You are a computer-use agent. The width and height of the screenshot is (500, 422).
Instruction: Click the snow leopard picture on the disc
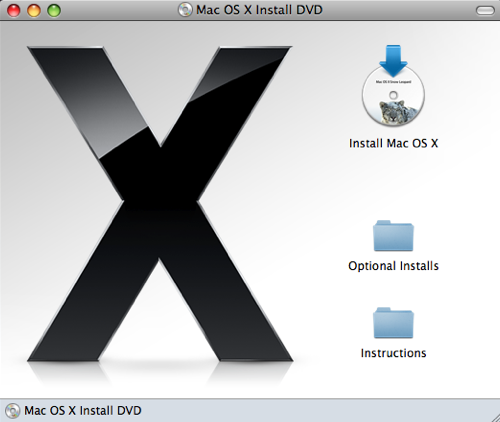[397, 112]
